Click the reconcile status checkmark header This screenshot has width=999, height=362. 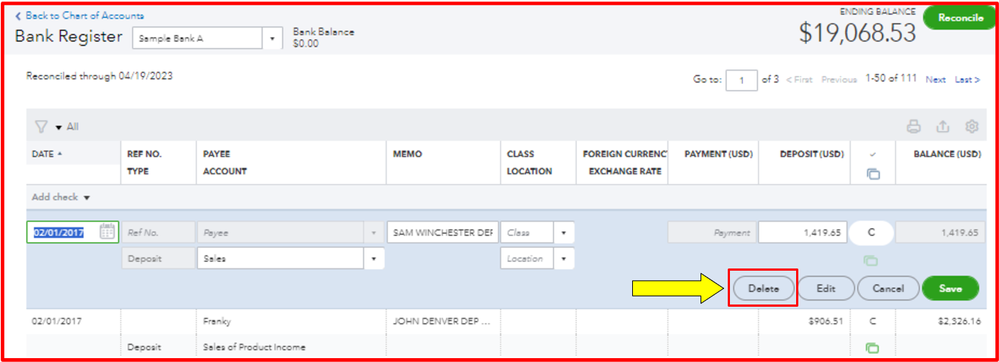tap(873, 155)
